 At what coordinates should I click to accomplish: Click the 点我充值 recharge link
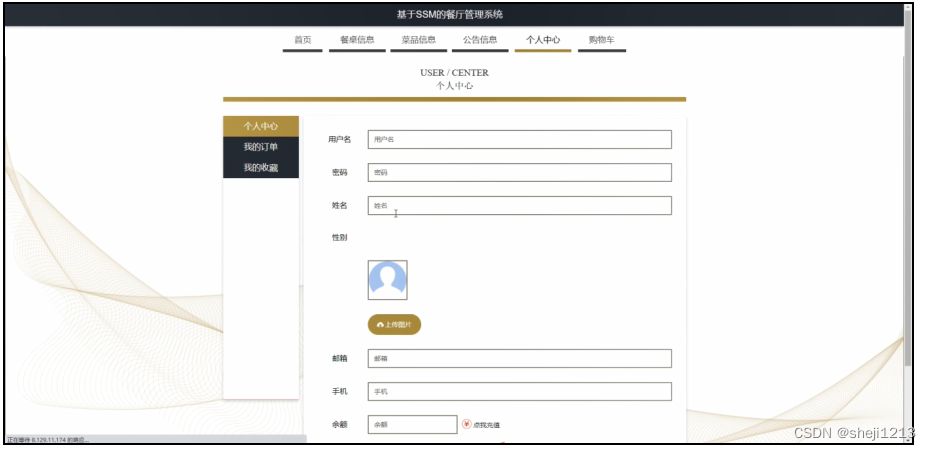tap(486, 425)
